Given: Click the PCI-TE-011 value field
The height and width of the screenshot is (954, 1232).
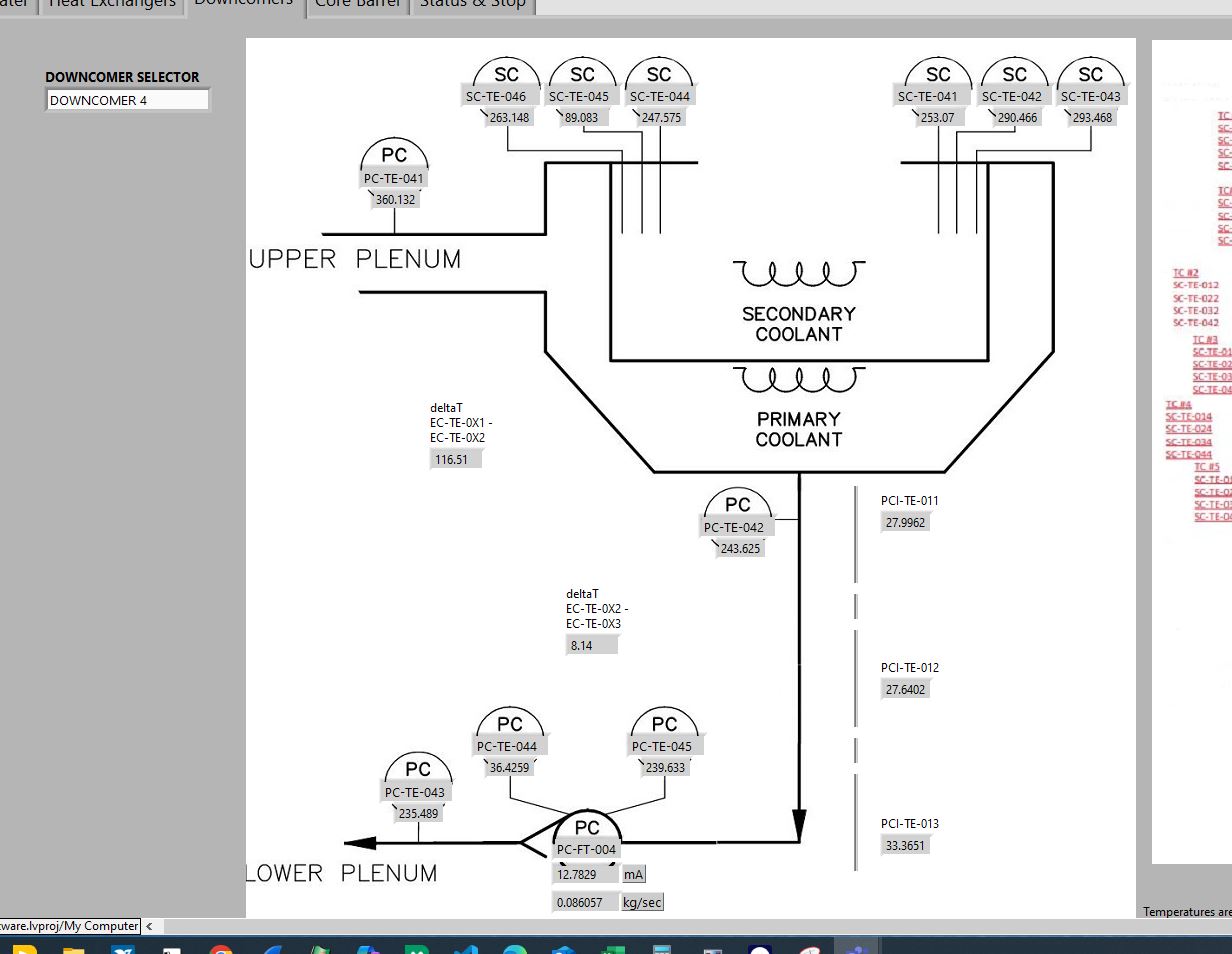Looking at the screenshot, I should coord(905,522).
